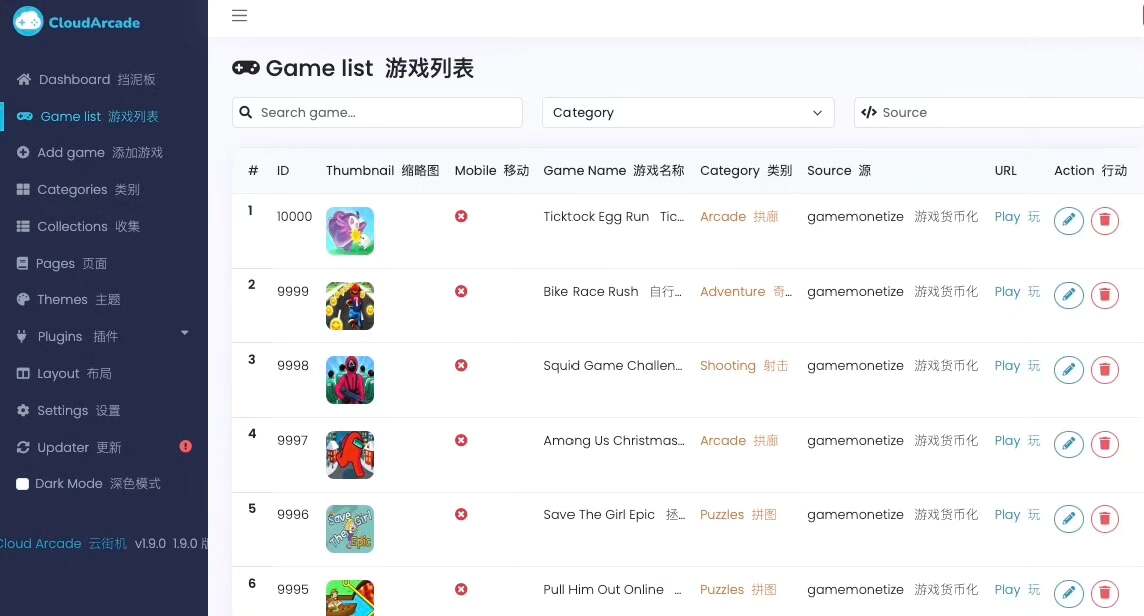Delete the Among Us Christmas game

pyautogui.click(x=1105, y=444)
